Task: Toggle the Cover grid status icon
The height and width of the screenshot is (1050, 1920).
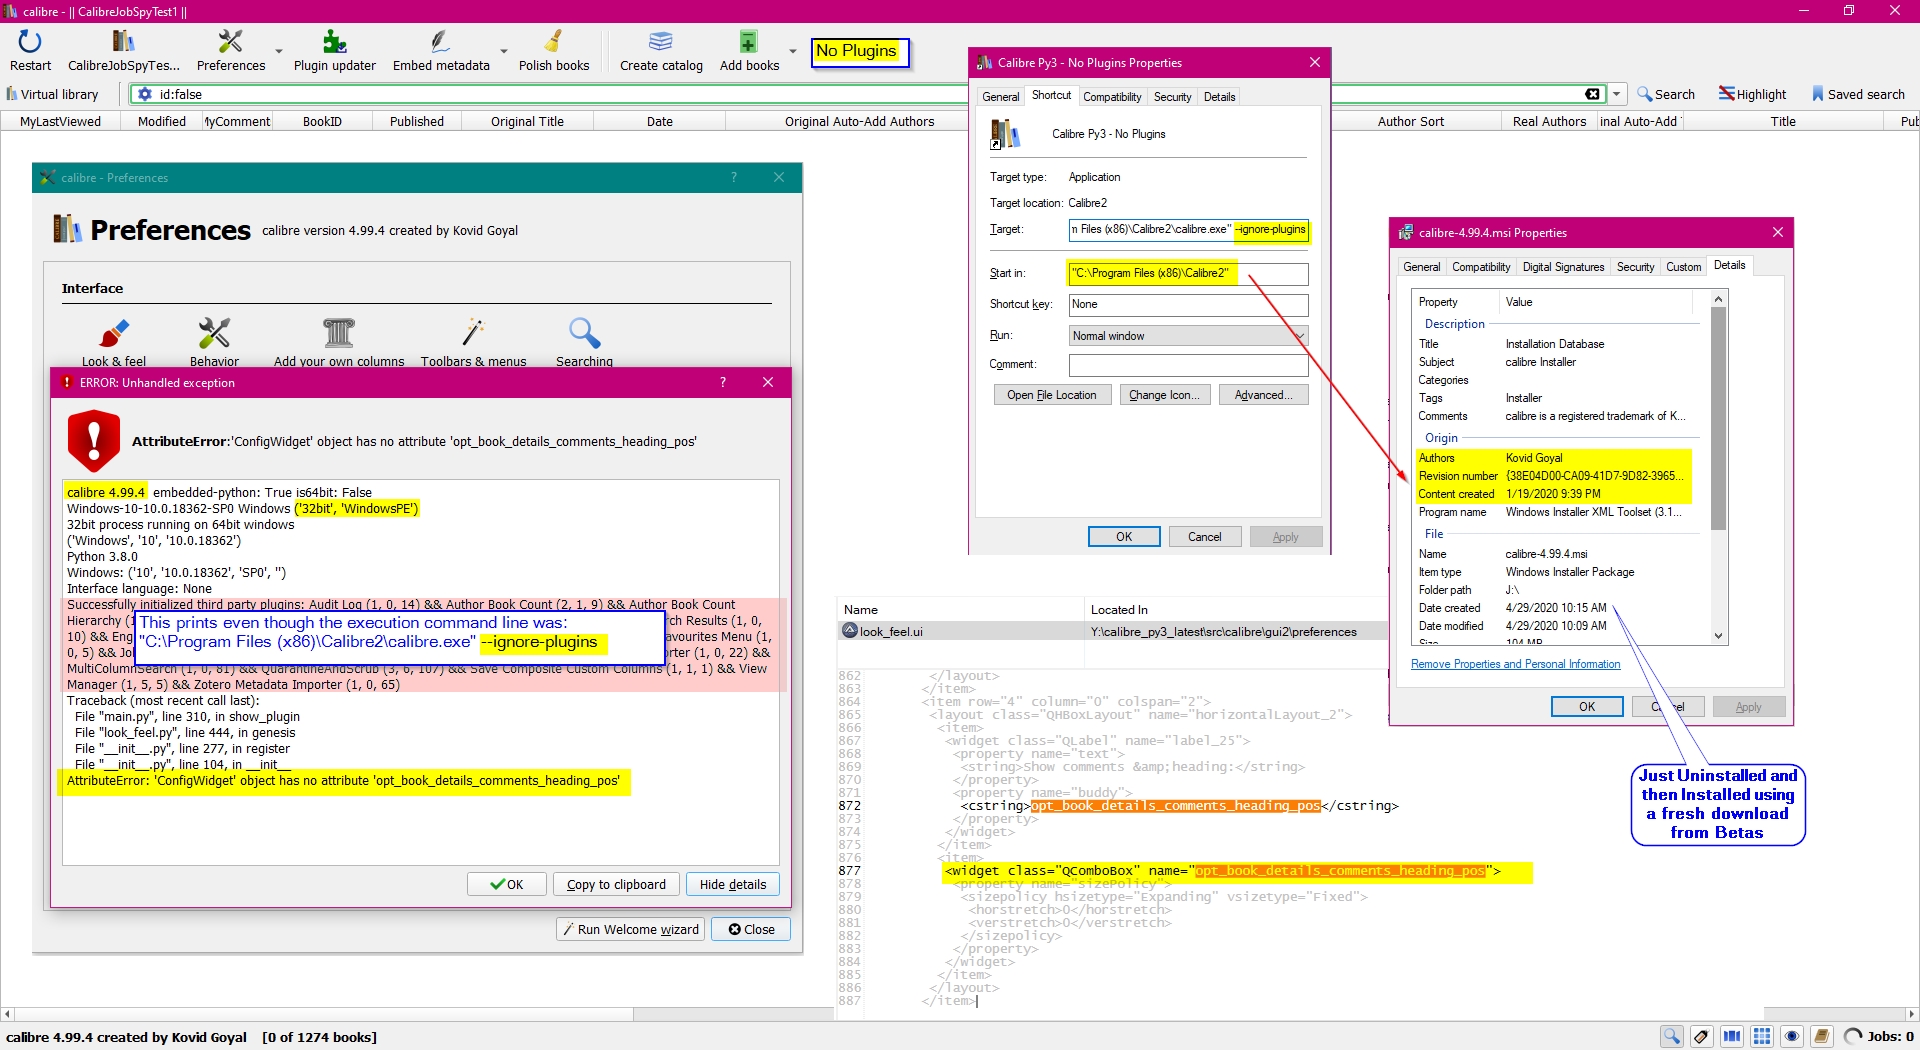Action: tap(1762, 1036)
